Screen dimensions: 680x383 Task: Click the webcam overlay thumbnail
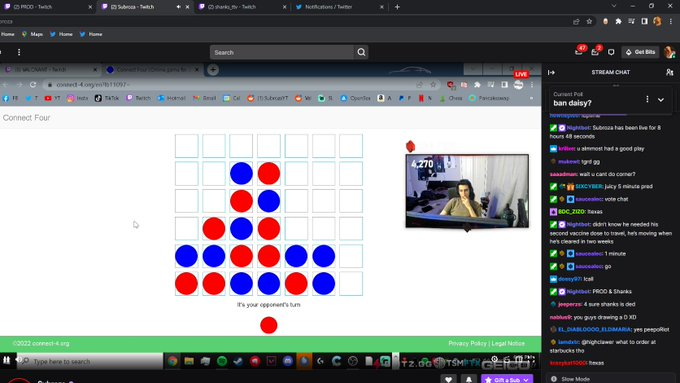pyautogui.click(x=467, y=191)
